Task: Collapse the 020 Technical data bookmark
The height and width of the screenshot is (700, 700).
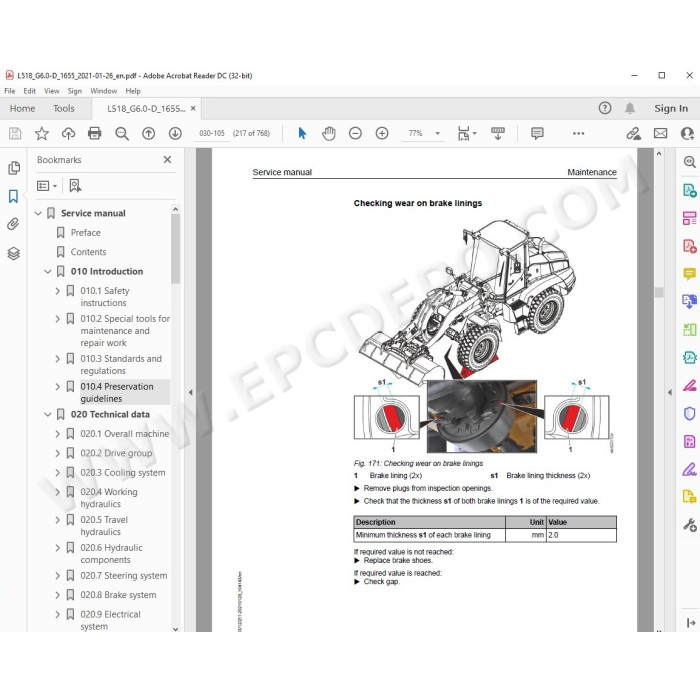Action: point(48,414)
